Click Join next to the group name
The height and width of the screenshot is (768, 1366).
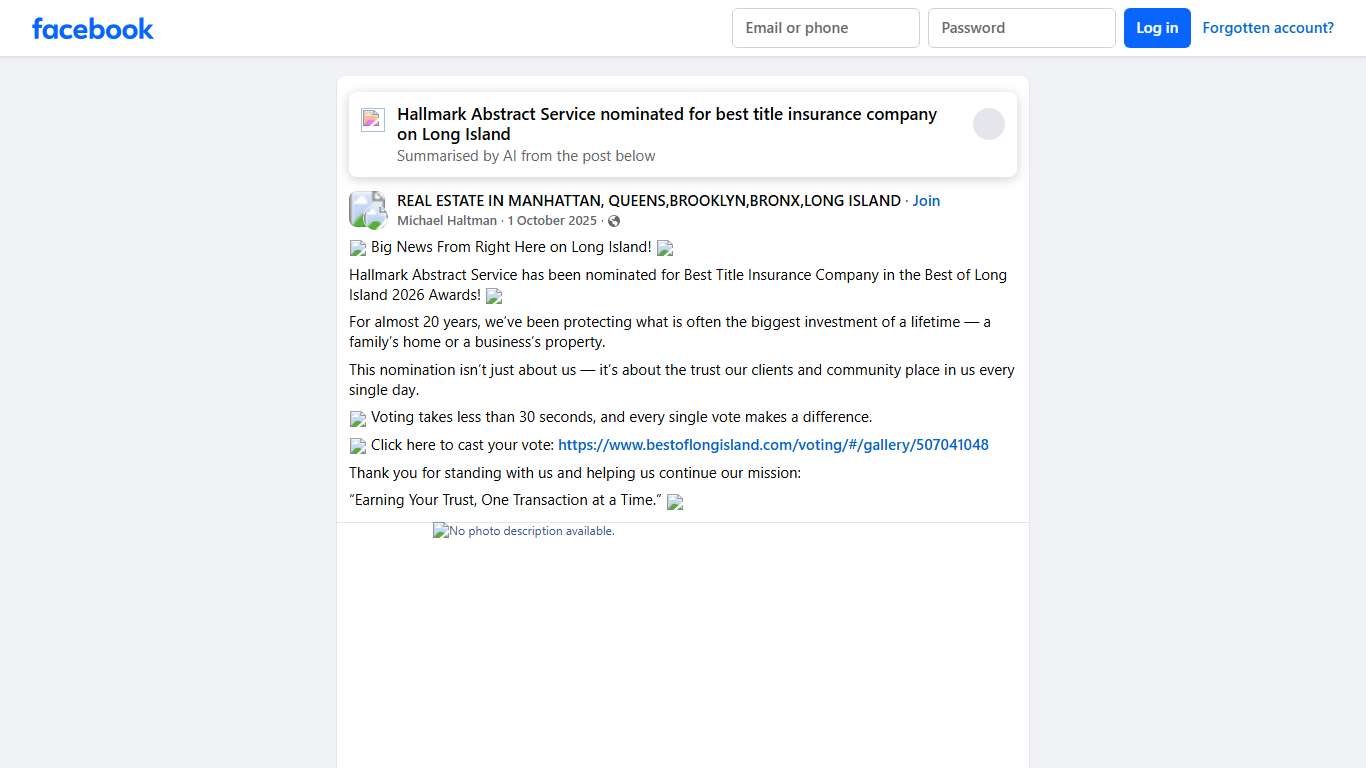click(926, 201)
